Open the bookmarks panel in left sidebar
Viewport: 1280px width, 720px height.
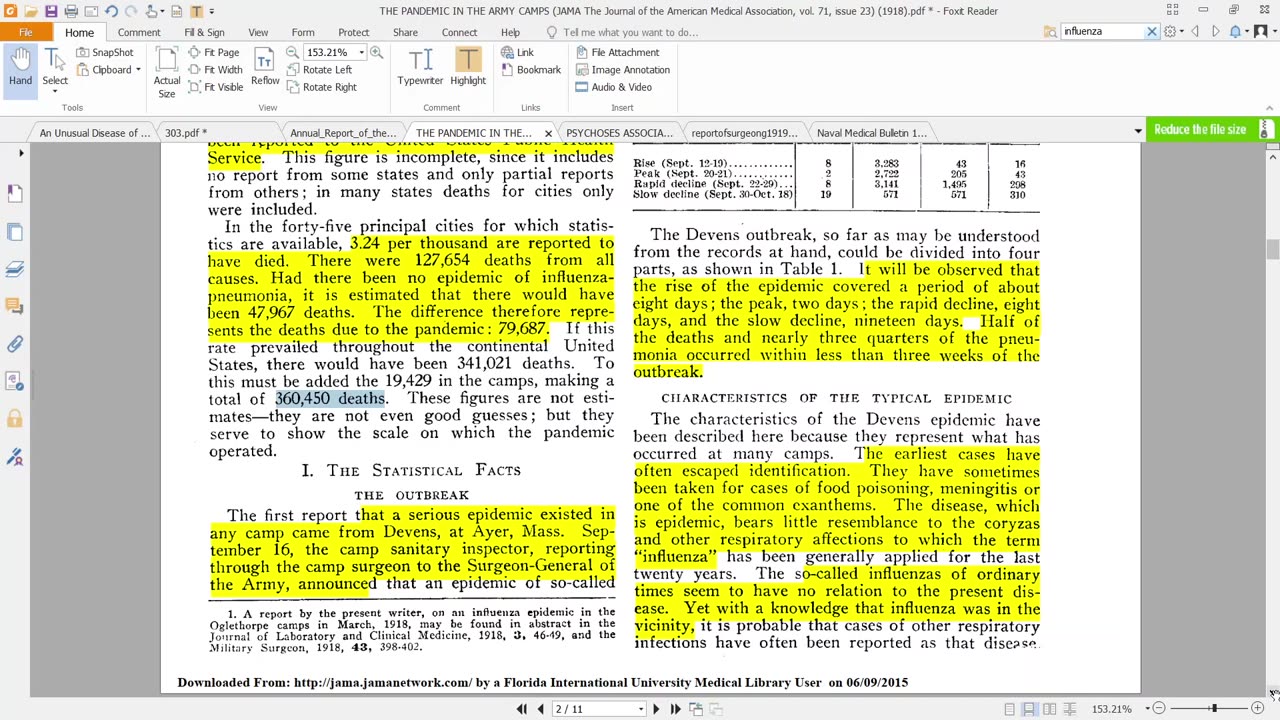(15, 194)
